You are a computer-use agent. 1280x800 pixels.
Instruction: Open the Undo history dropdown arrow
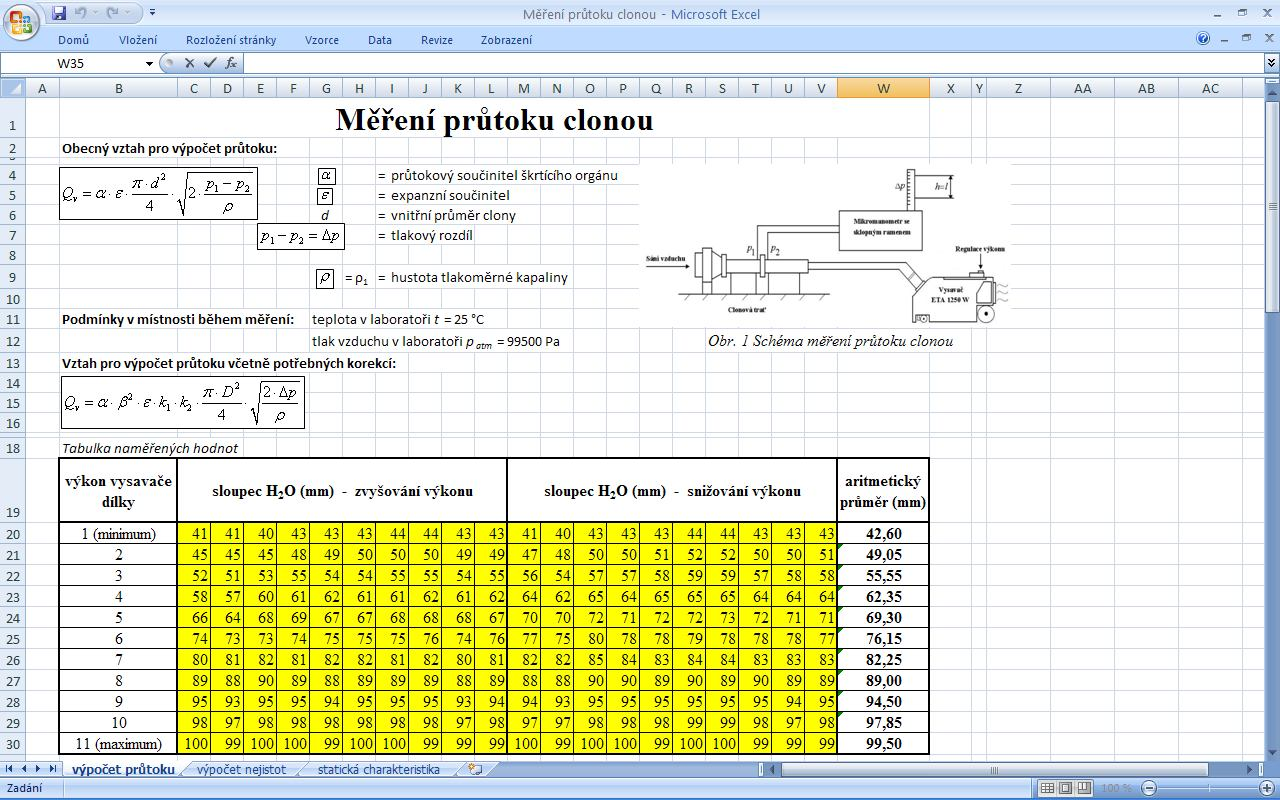pyautogui.click(x=94, y=13)
